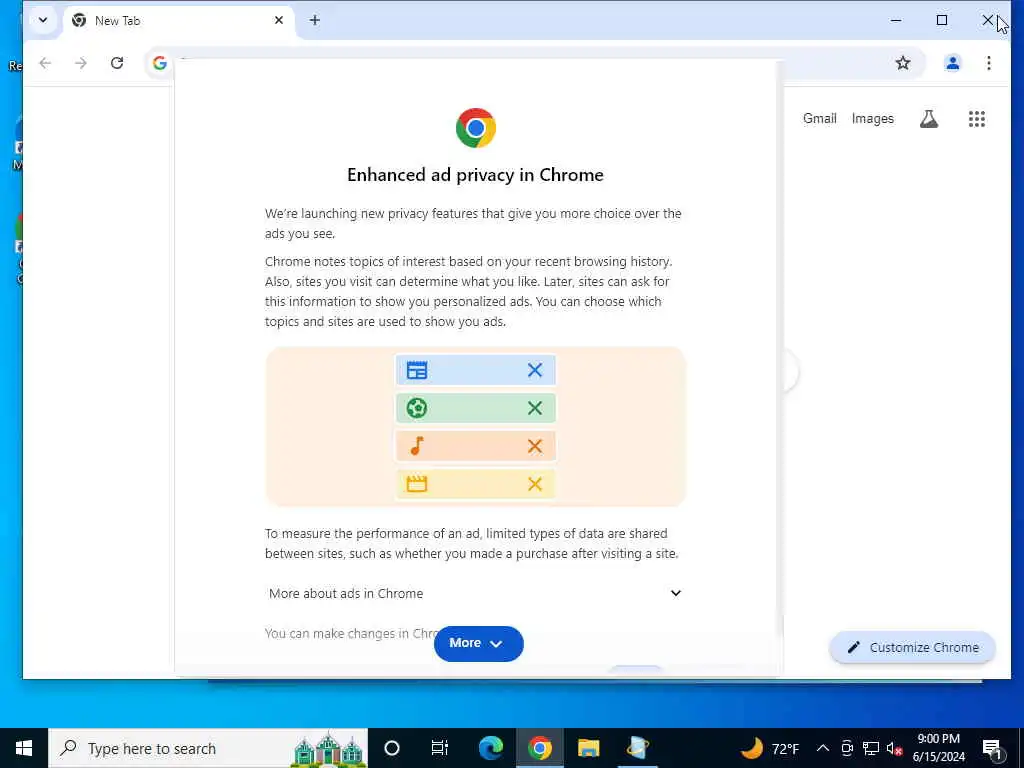Select the New Tab tab

click(176, 20)
